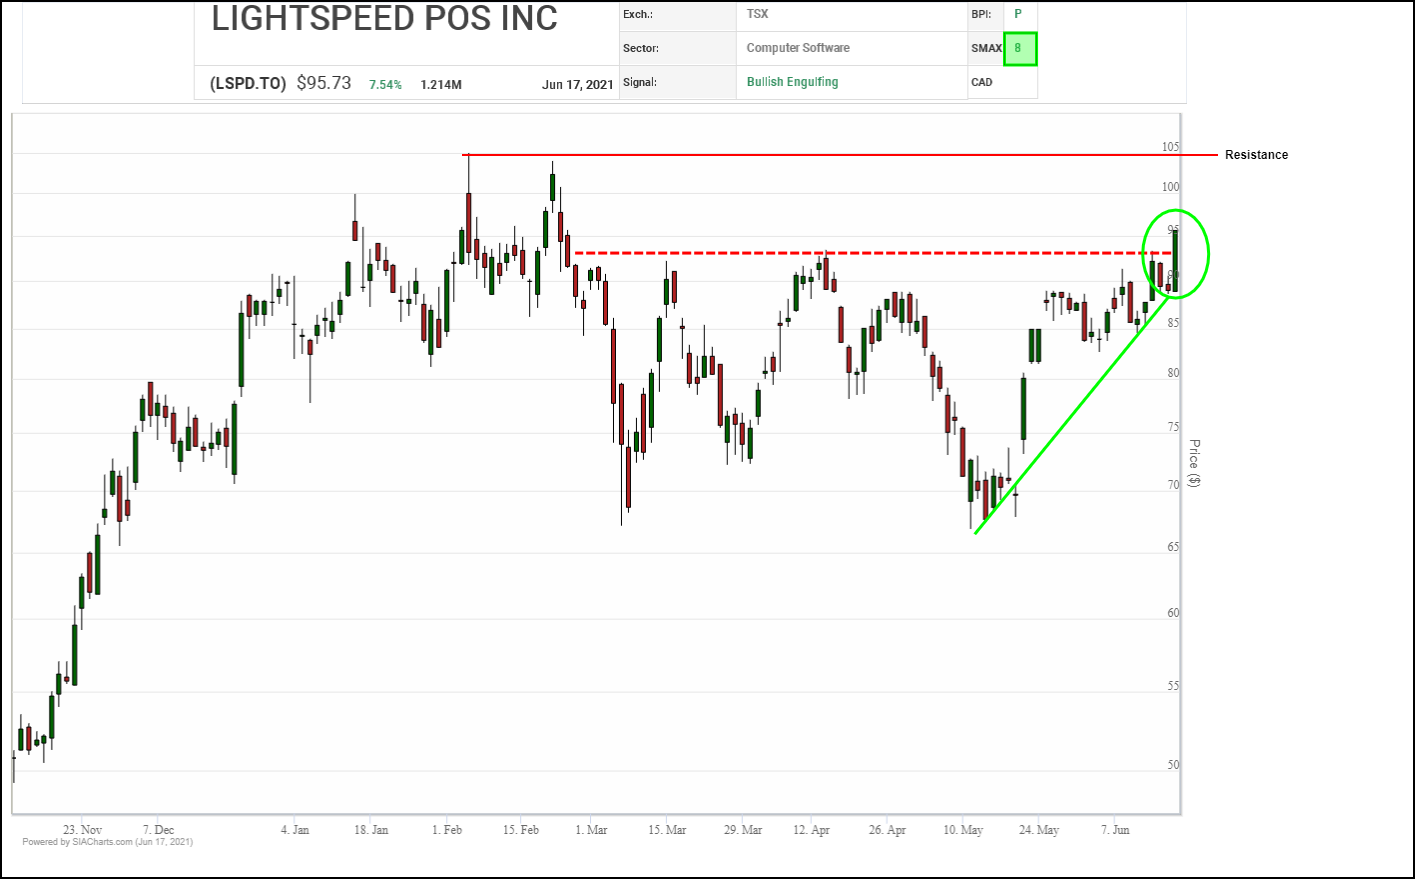
Task: Click the 100 price axis label
Action: (x=1170, y=187)
